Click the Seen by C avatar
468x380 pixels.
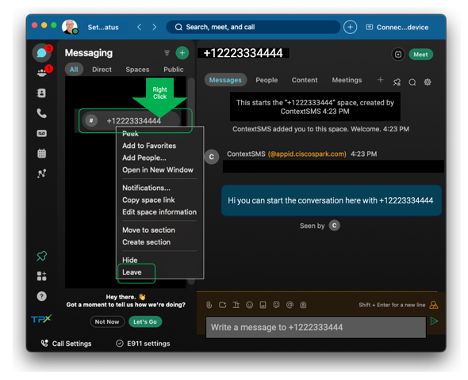334,226
